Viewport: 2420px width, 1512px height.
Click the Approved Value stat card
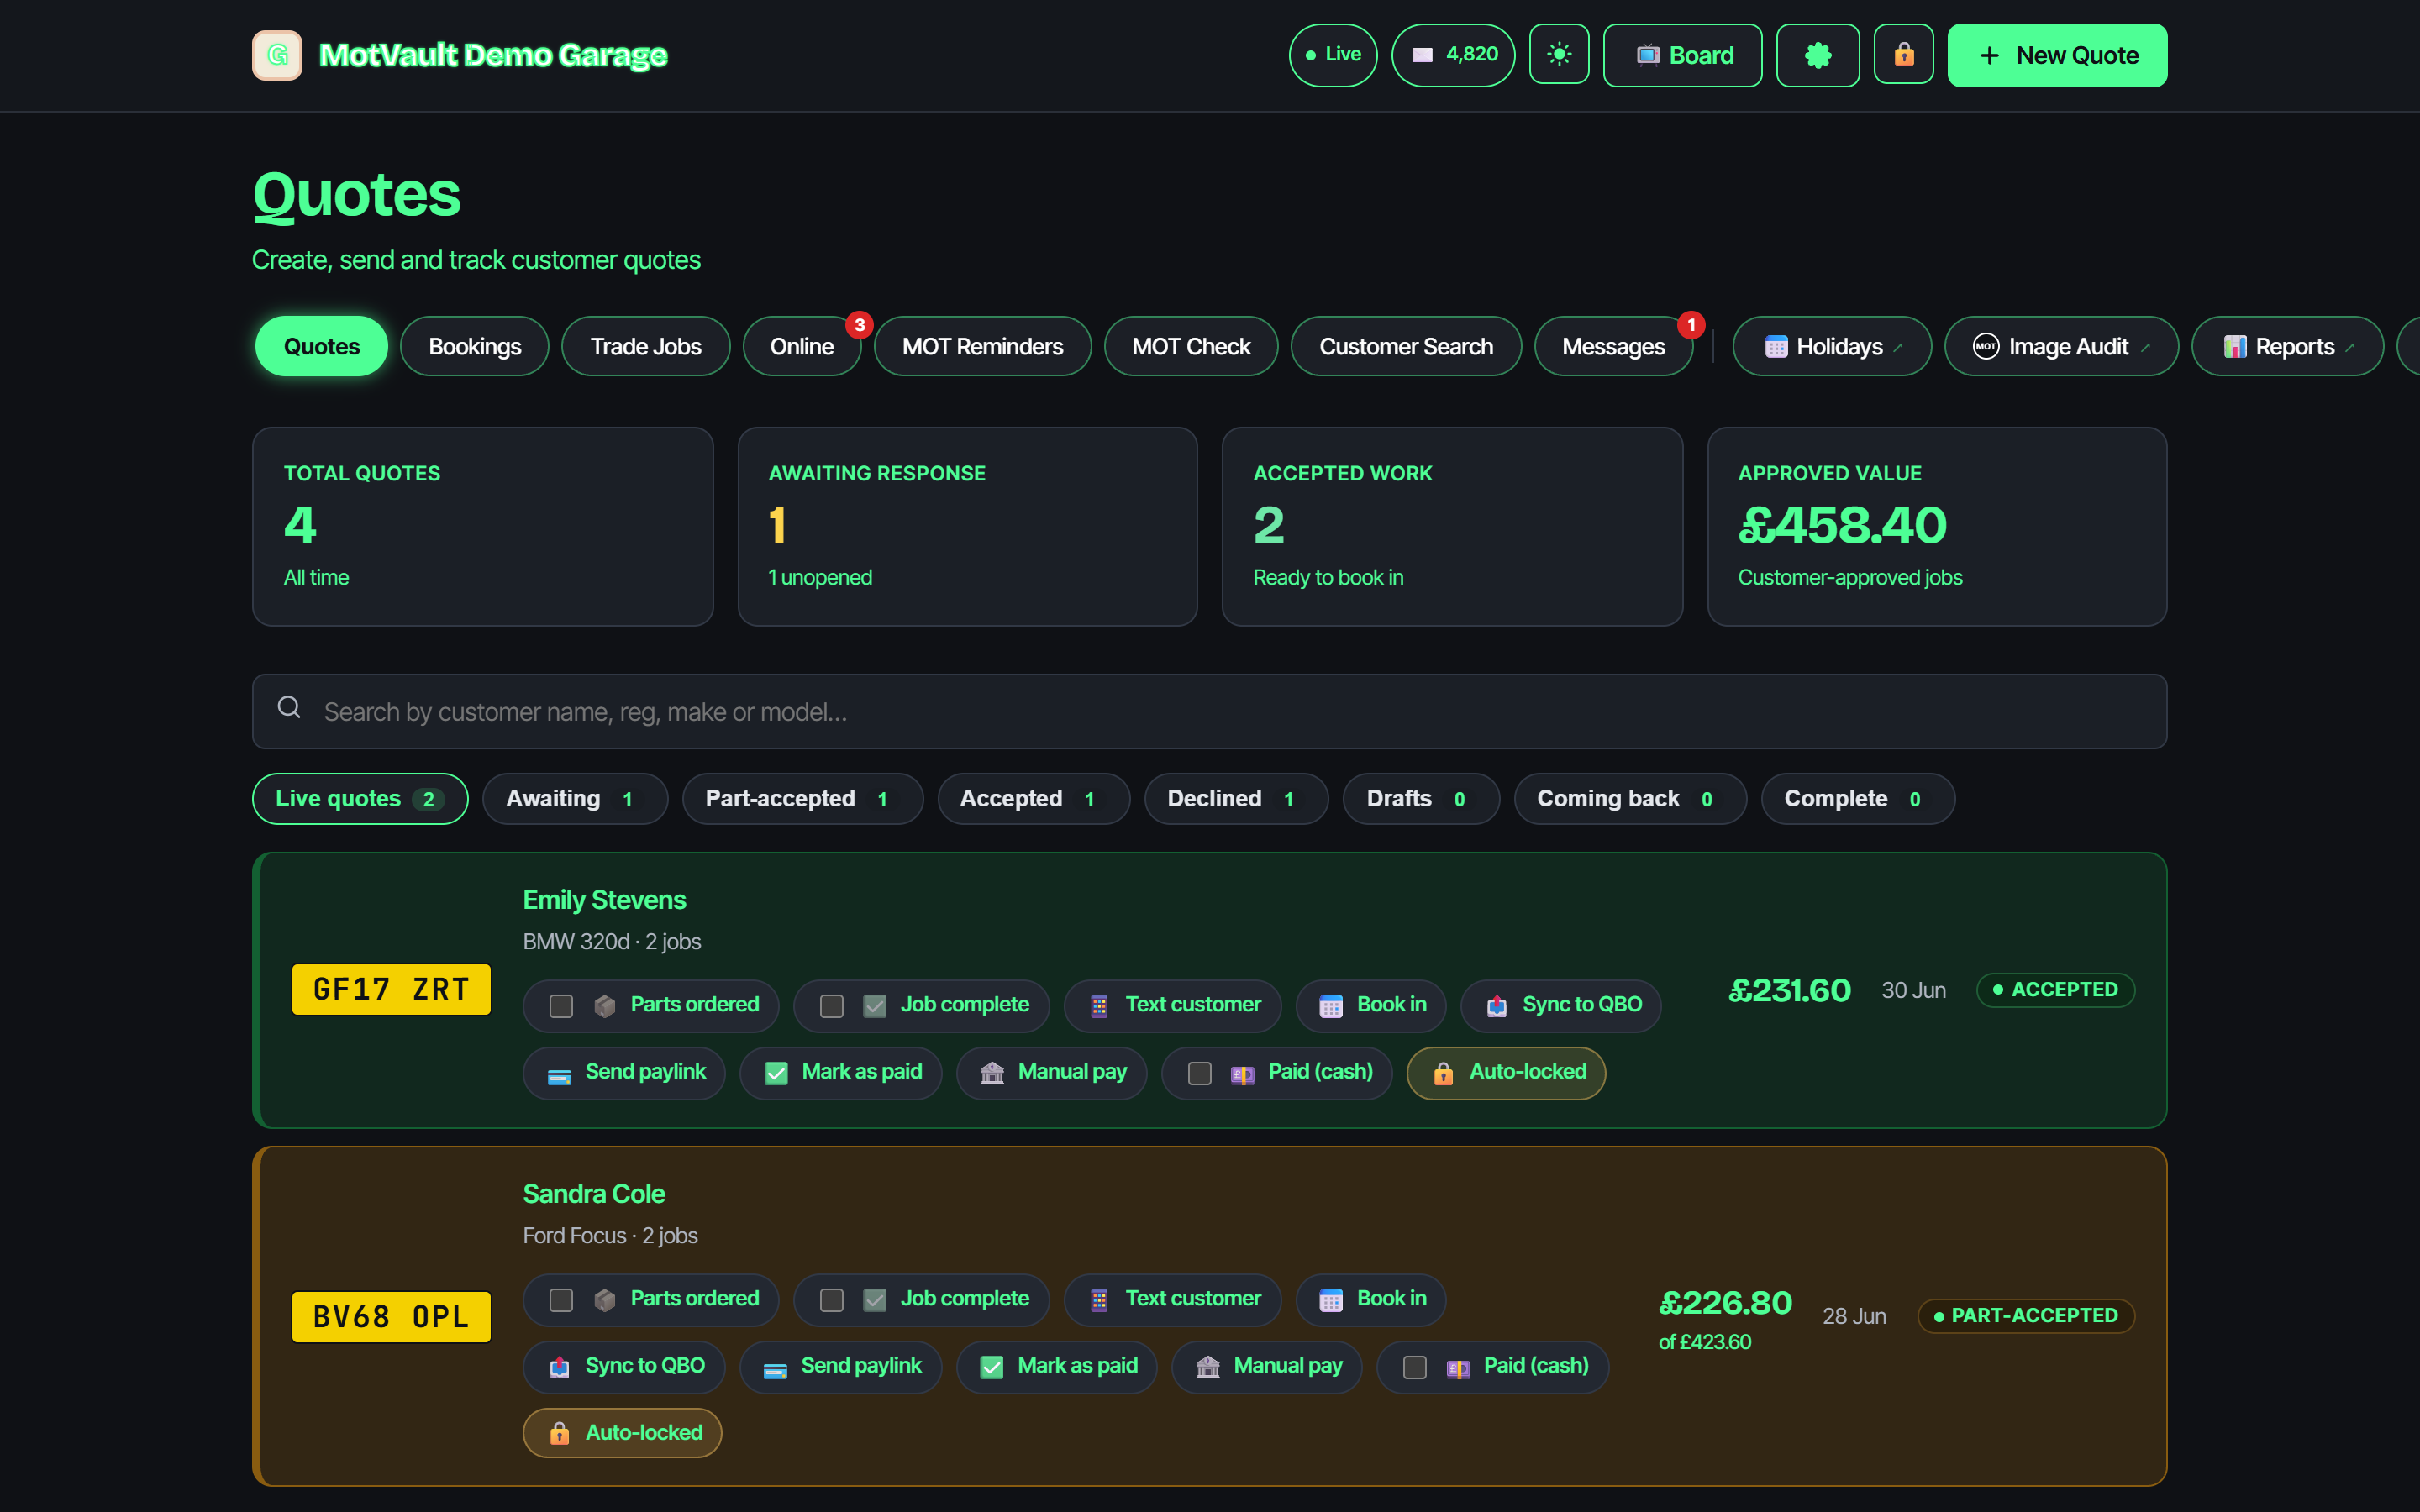1937,526
